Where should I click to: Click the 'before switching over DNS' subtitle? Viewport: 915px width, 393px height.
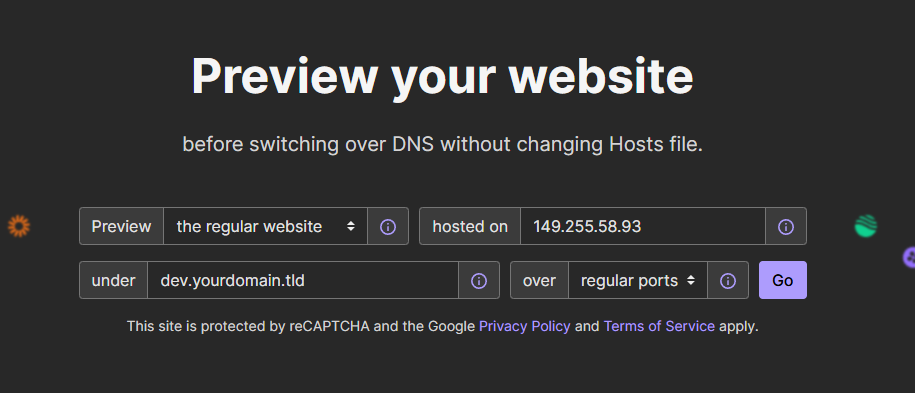pos(442,144)
